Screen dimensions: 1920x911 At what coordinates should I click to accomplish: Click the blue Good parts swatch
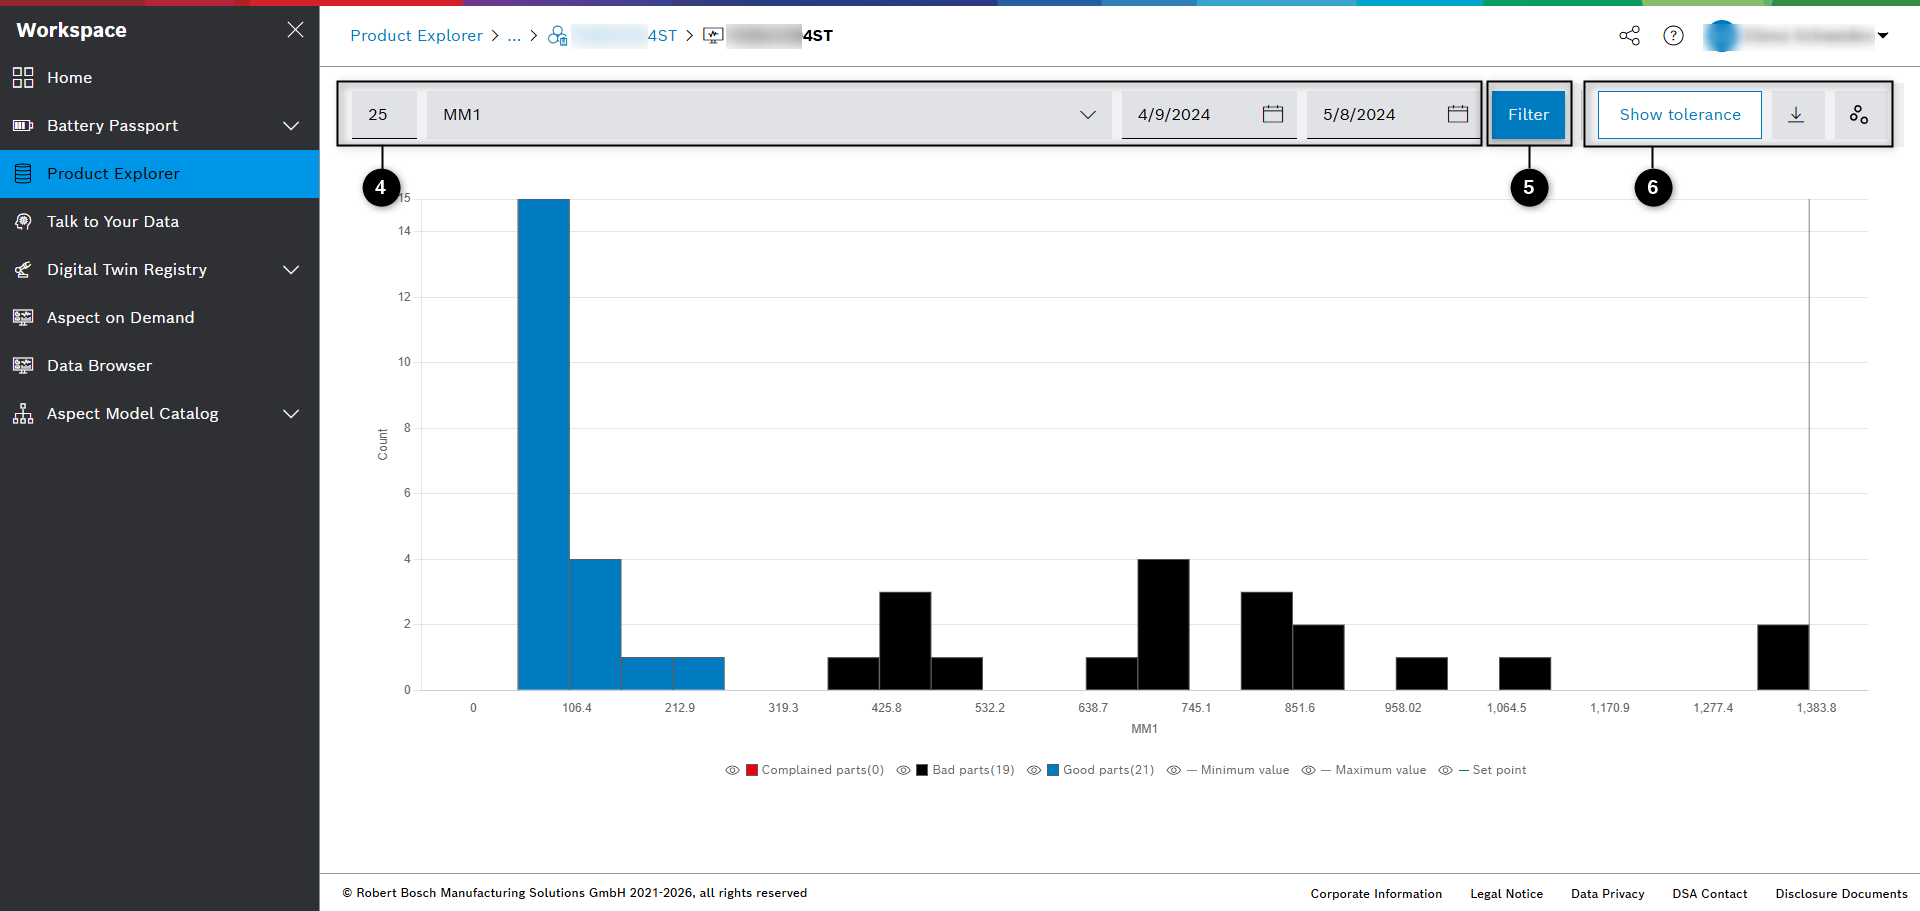pyautogui.click(x=1053, y=770)
